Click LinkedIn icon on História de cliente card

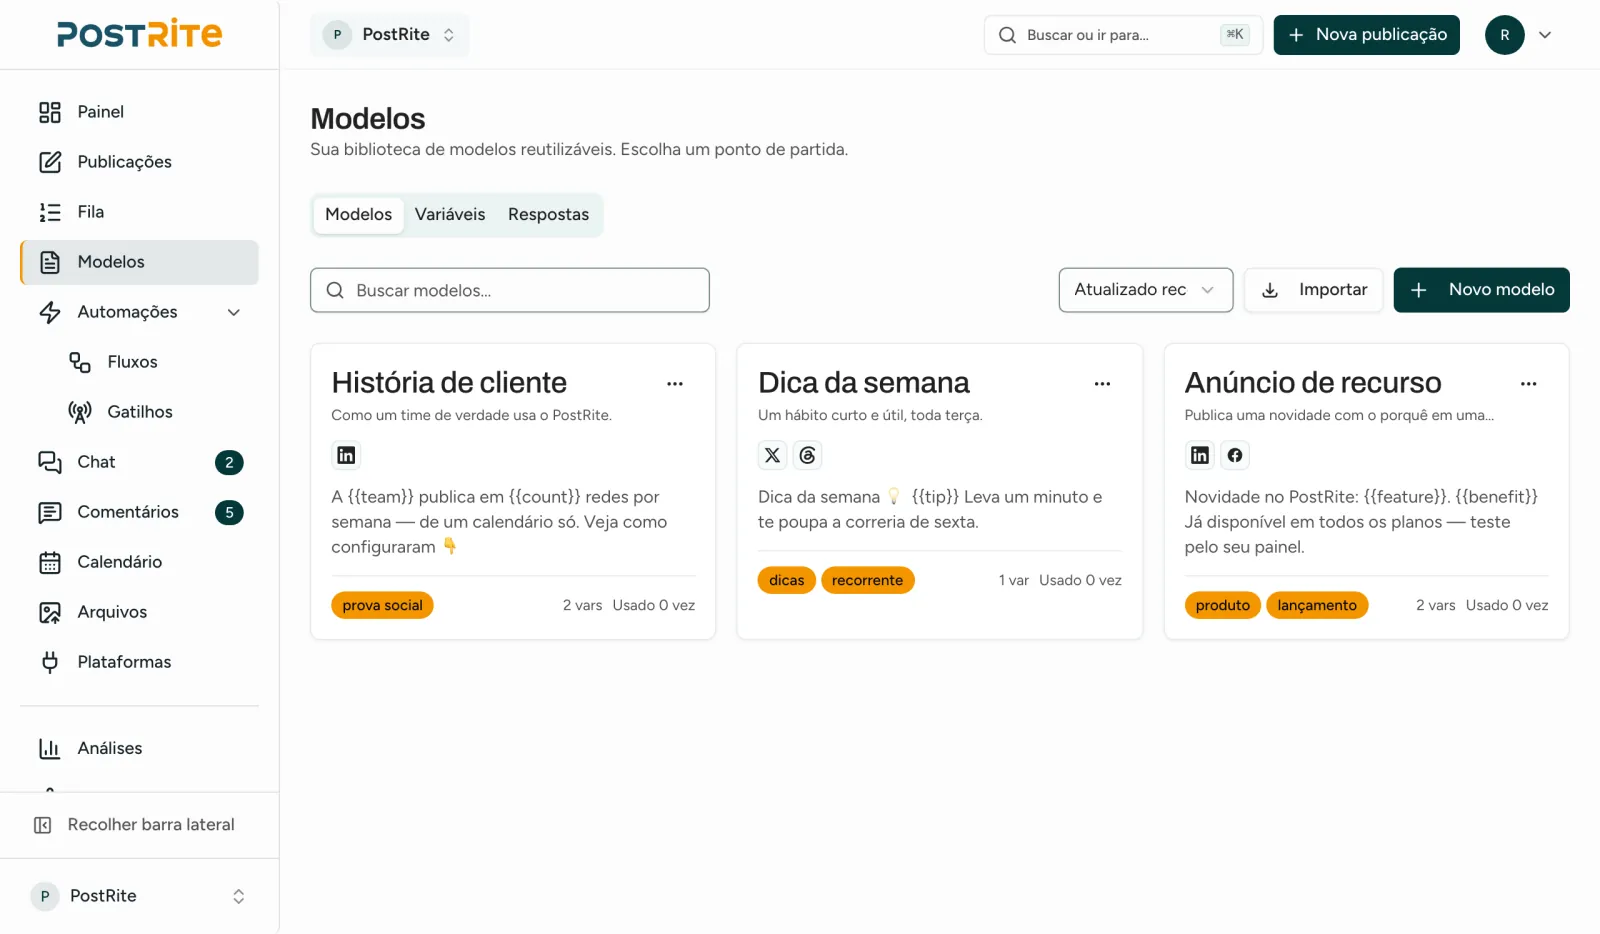tap(346, 456)
